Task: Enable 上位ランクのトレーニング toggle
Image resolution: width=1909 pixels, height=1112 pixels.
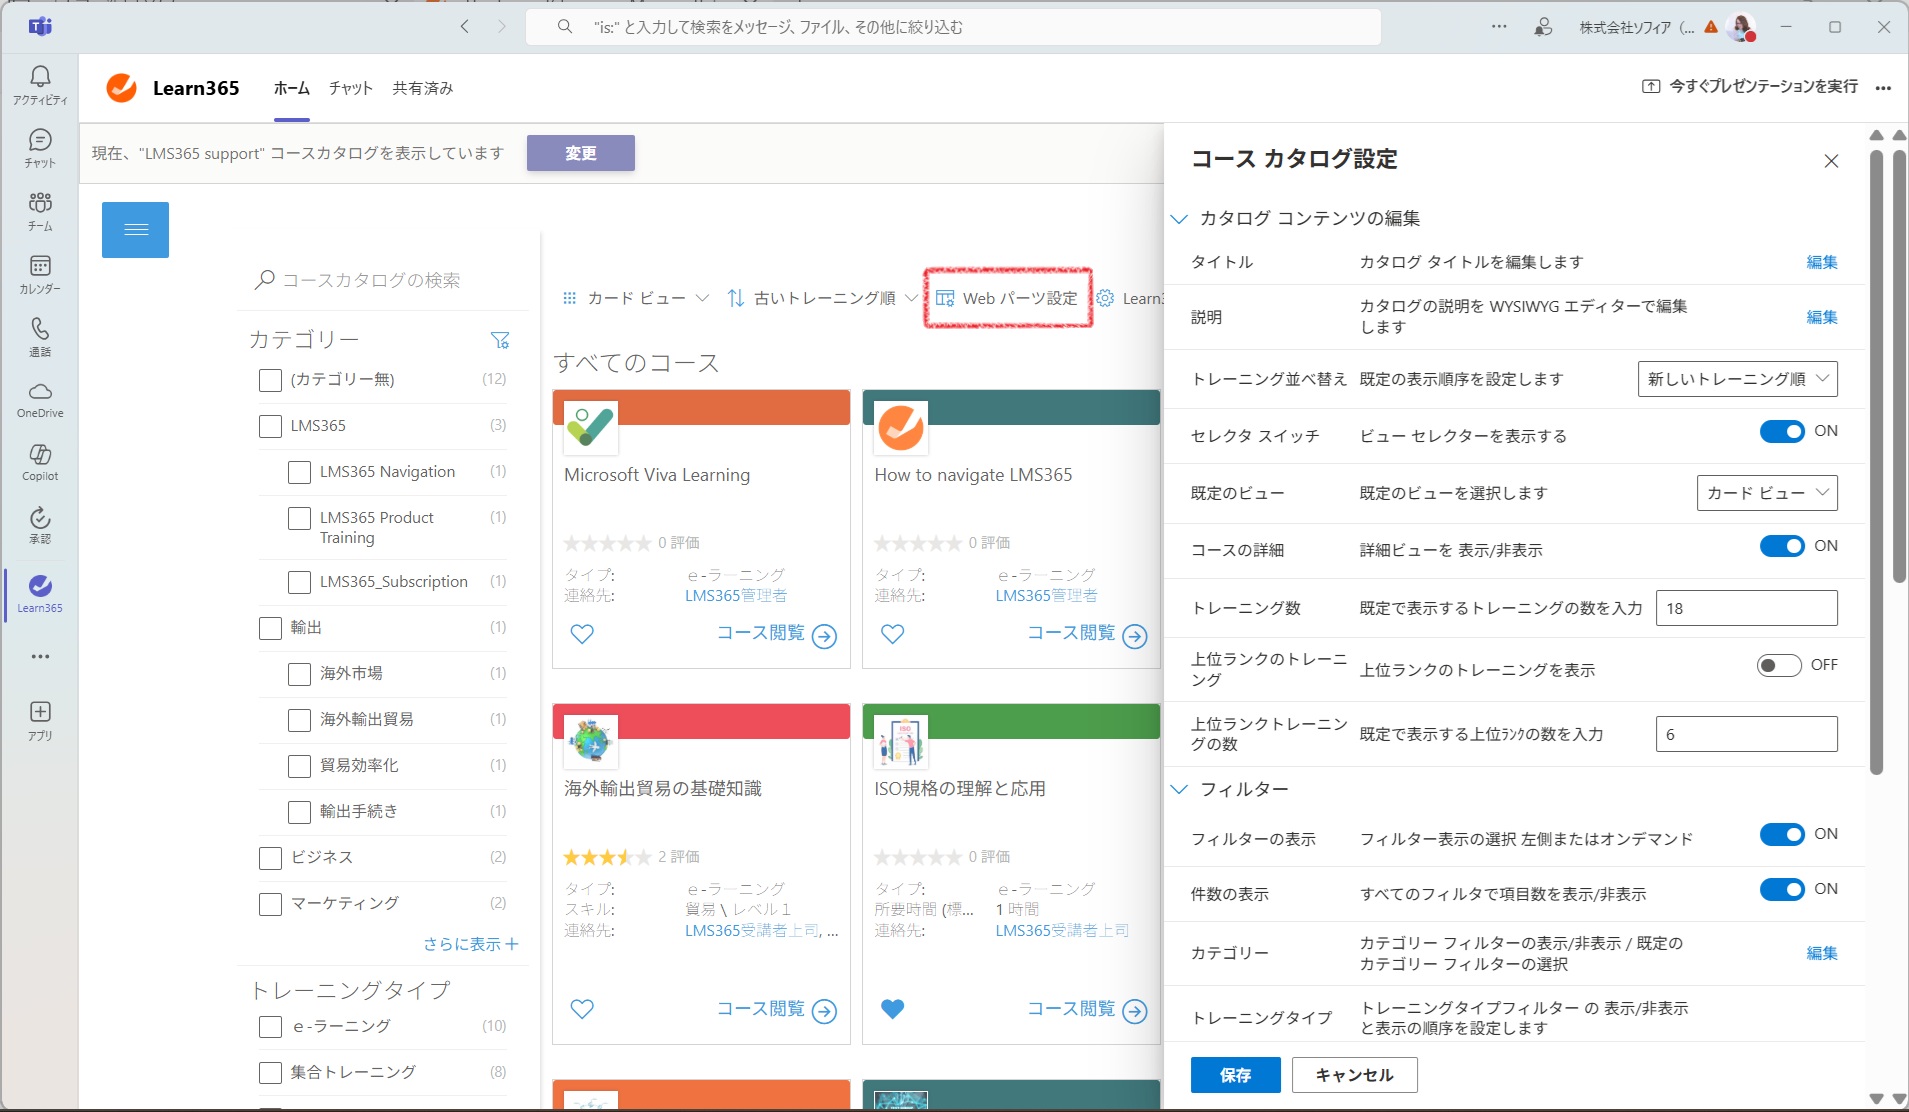Action: [1779, 665]
